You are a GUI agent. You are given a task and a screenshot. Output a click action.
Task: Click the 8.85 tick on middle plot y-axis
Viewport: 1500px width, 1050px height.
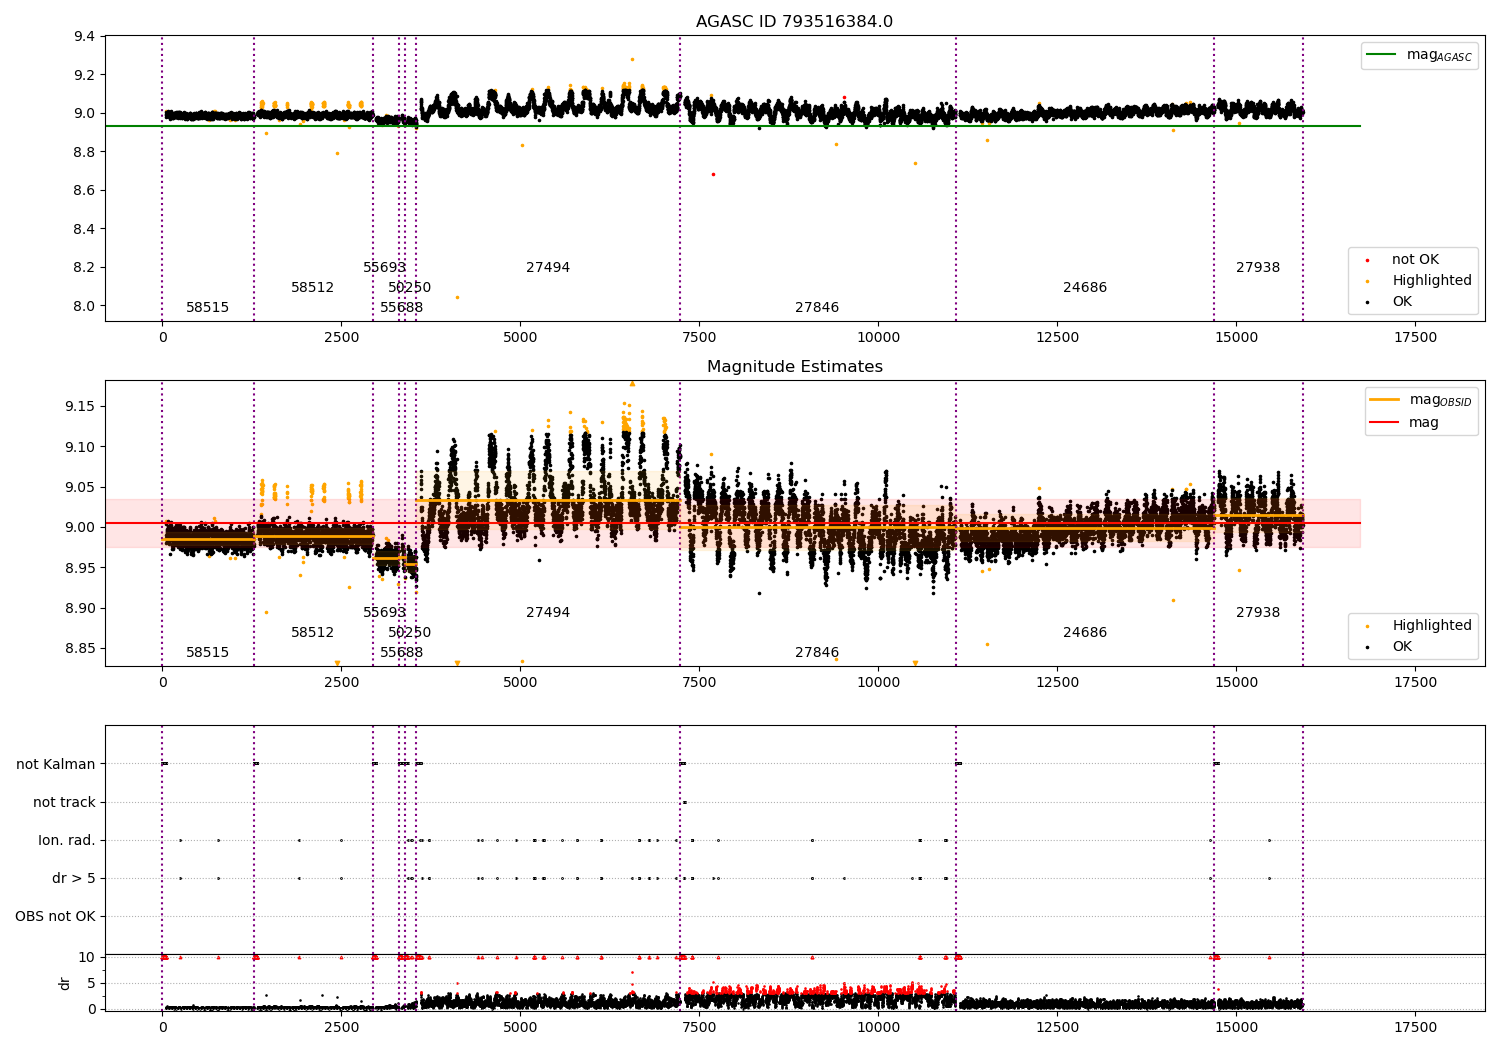80,648
